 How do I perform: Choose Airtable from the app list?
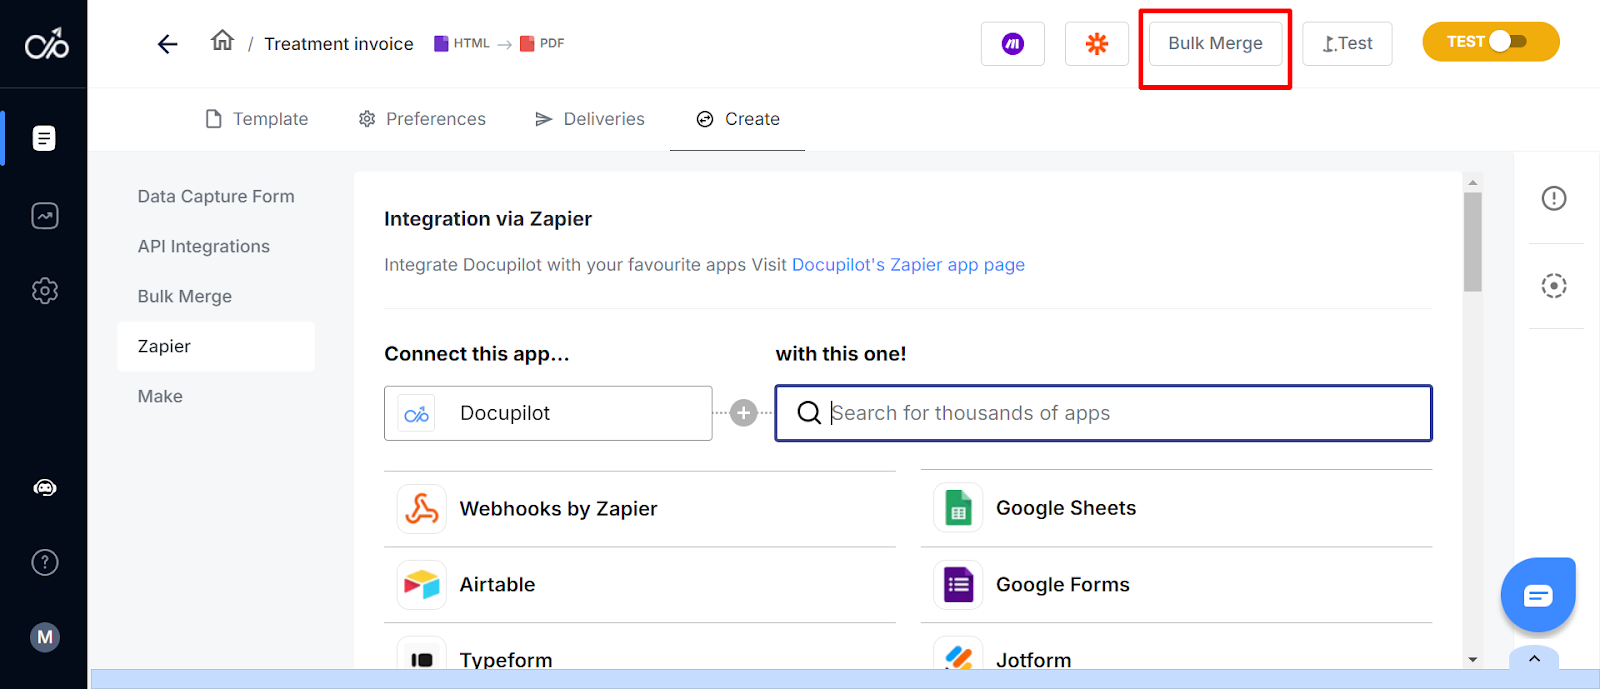(x=640, y=585)
